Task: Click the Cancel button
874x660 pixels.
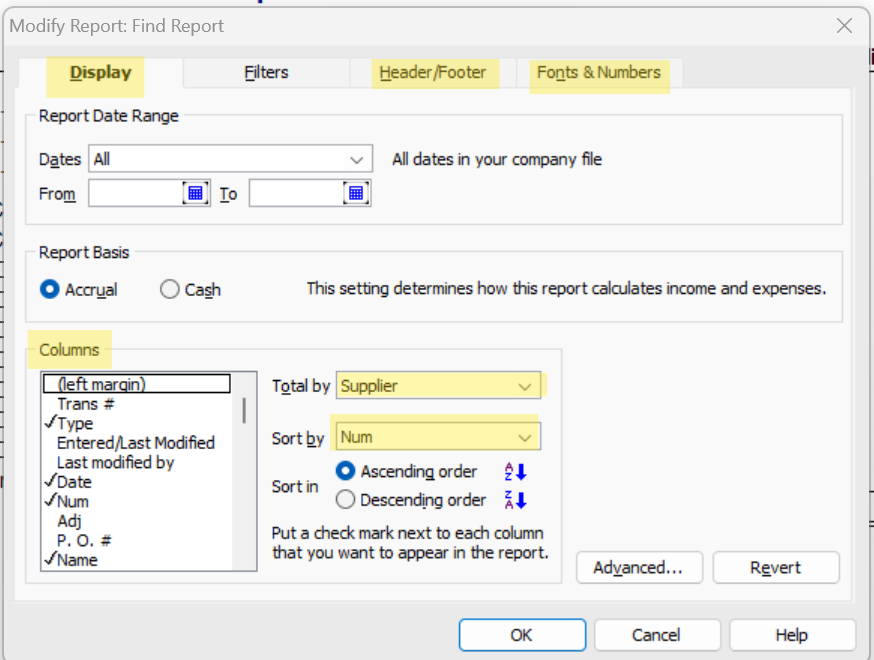Action: [657, 635]
